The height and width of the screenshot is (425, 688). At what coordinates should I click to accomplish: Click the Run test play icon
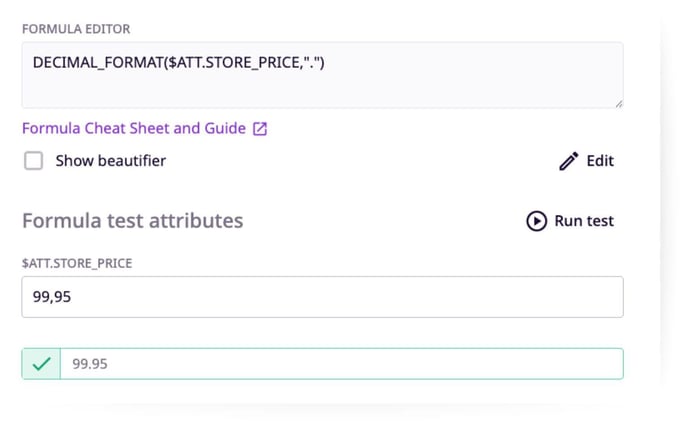[x=536, y=221]
